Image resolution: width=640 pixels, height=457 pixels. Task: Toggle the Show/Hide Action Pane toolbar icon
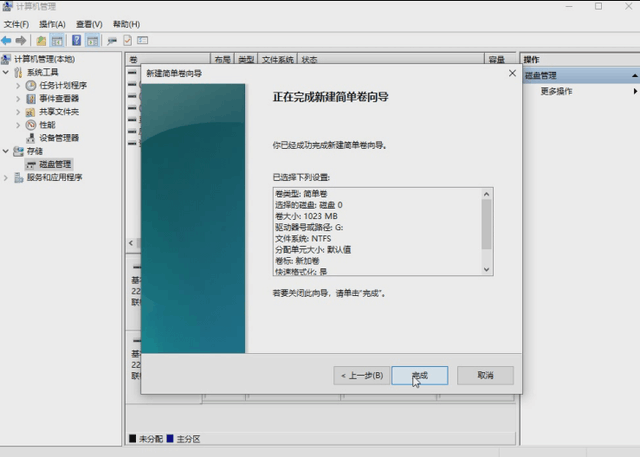pyautogui.click(x=93, y=40)
